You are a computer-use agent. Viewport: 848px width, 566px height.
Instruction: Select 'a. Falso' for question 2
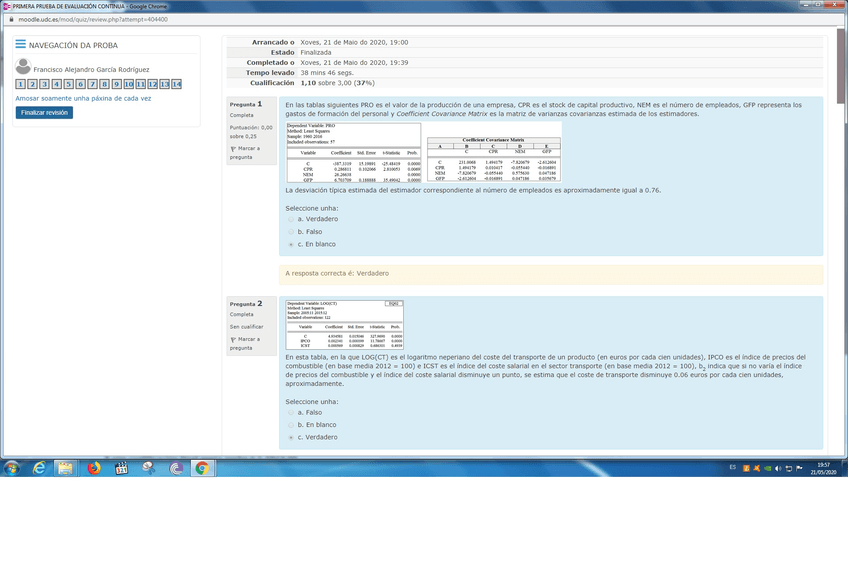click(291, 411)
